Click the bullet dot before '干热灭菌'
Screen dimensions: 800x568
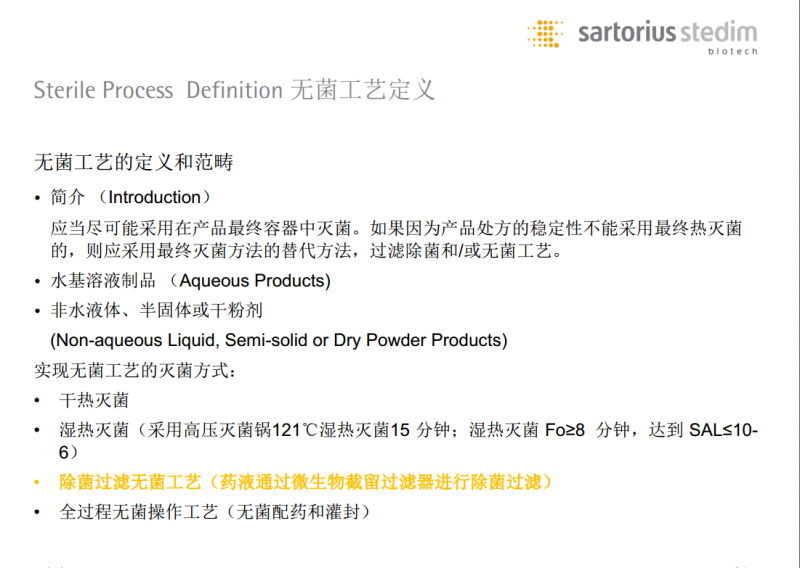point(38,401)
